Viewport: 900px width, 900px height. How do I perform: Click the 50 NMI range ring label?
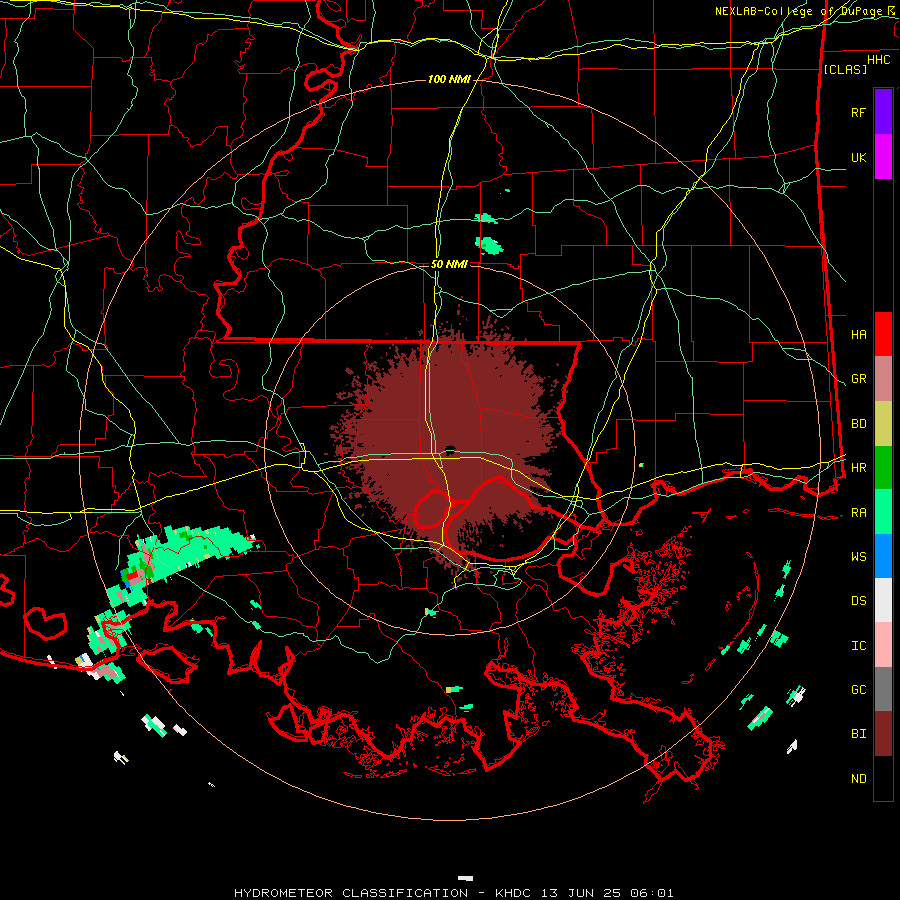(449, 264)
